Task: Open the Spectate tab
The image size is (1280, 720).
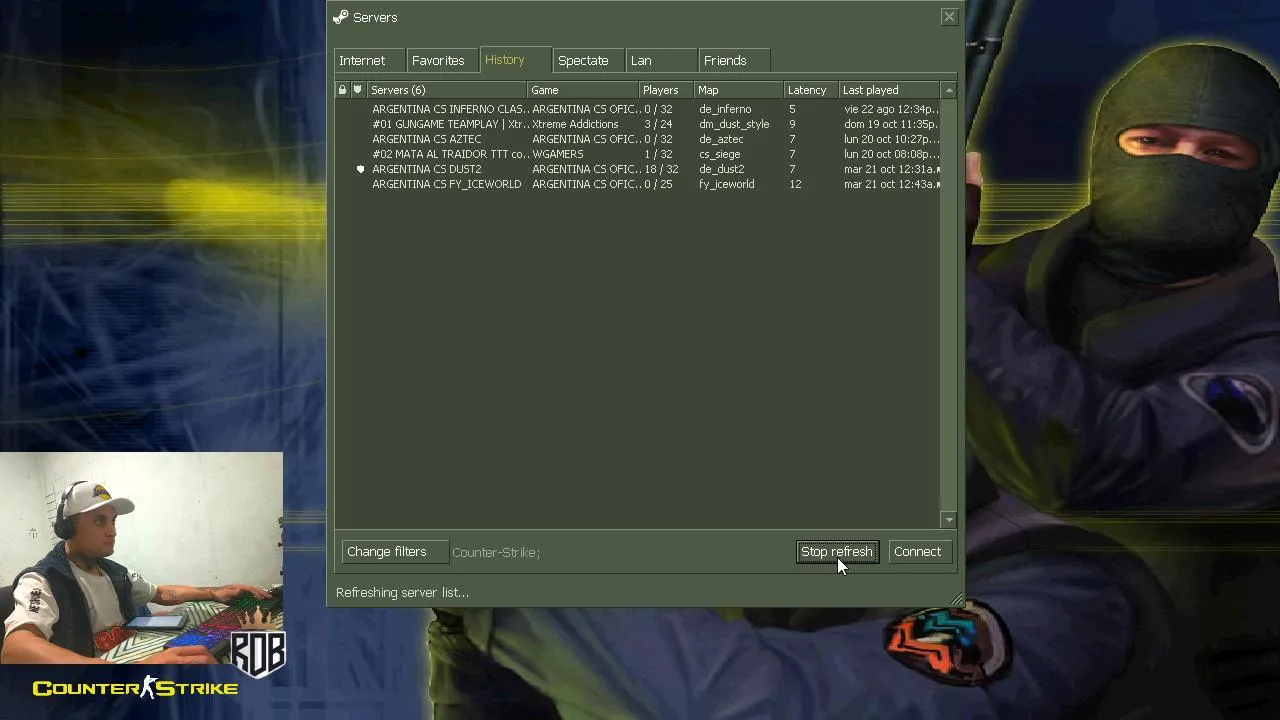Action: point(588,61)
